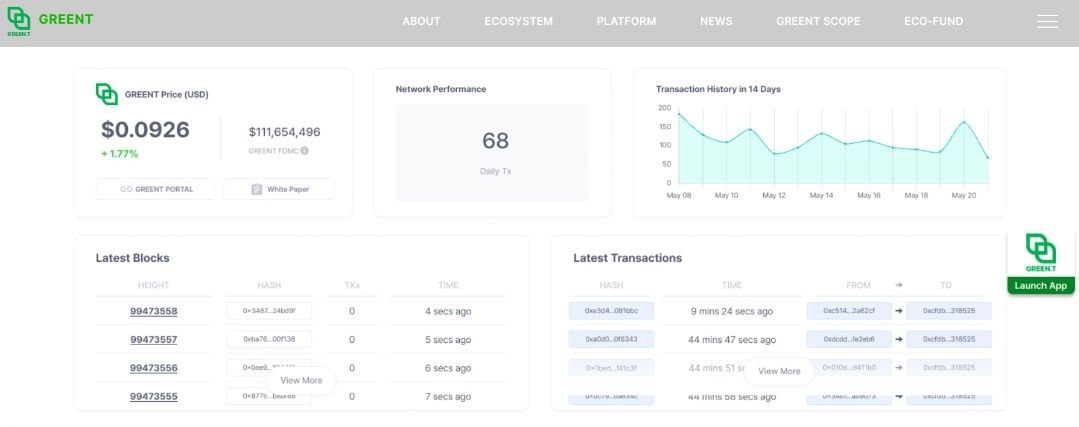Click the to address in the 44 mins 47 secs row
Viewport: 1079px width, 427px height.
click(x=949, y=339)
